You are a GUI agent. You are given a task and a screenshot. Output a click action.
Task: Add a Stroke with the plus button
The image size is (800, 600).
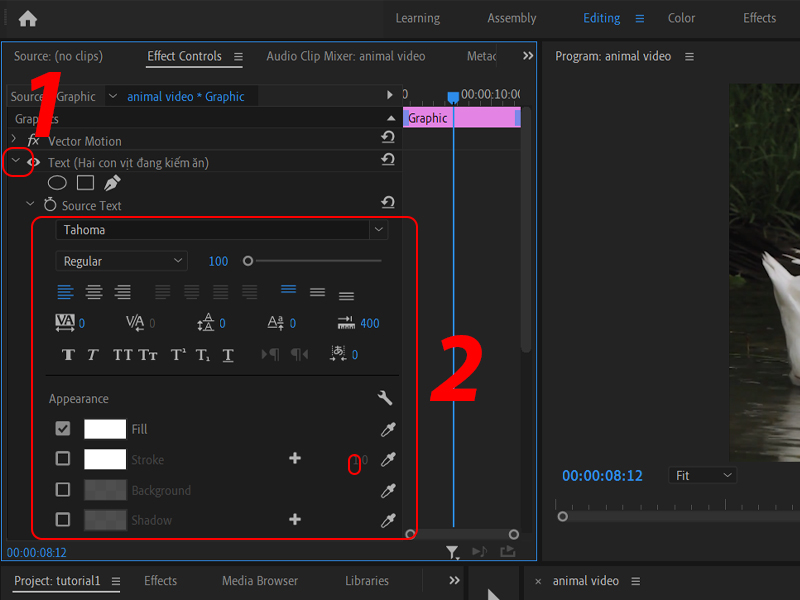295,457
